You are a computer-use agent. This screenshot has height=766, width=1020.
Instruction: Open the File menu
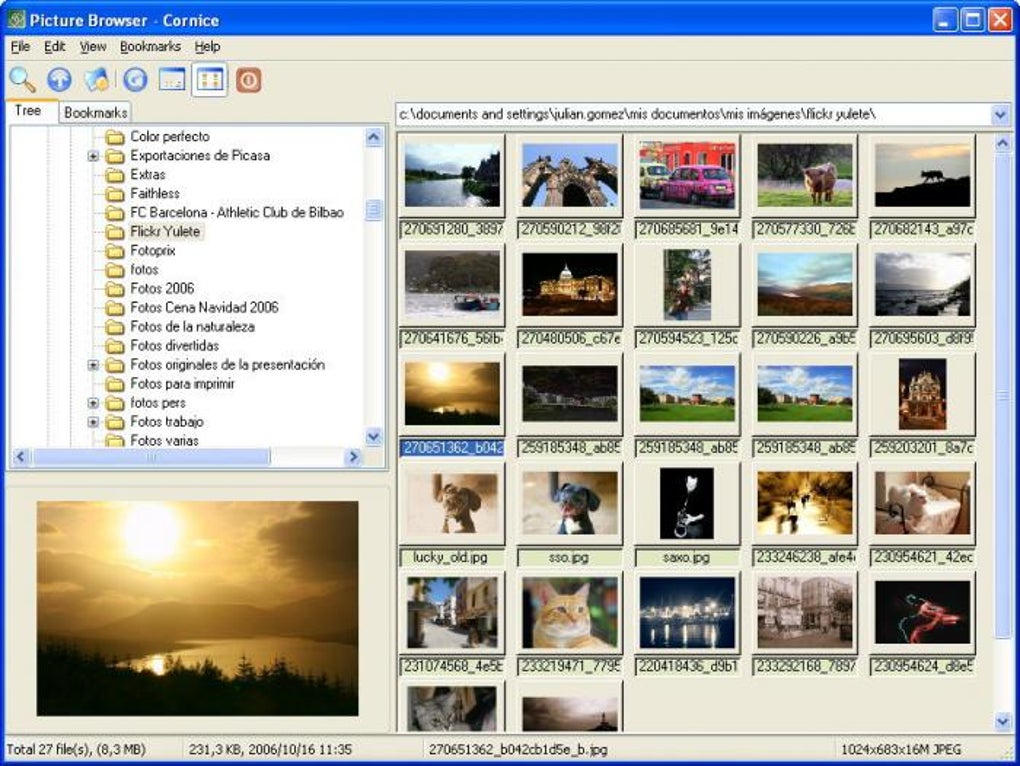(x=20, y=46)
